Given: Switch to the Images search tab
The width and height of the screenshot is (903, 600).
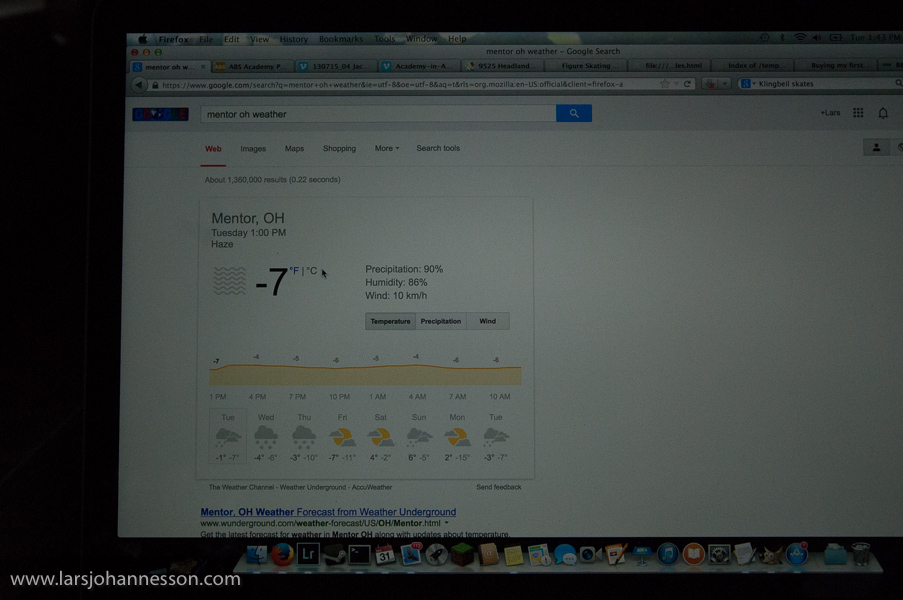Looking at the screenshot, I should tap(253, 148).
